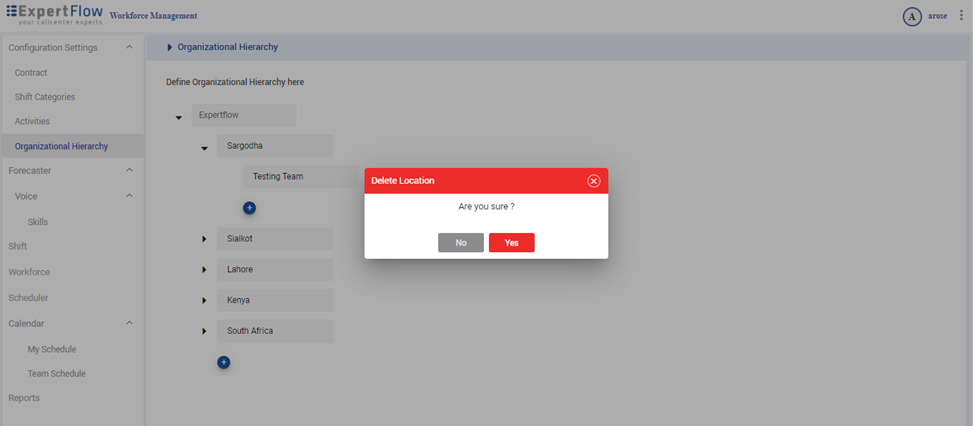The height and width of the screenshot is (426, 975).
Task: Expand the Sialkot location node
Action: tap(204, 239)
